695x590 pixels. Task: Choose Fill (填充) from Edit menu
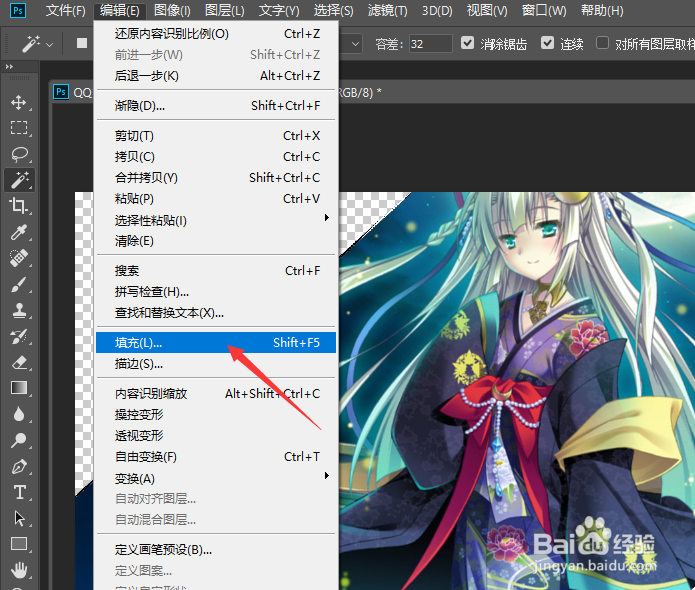pos(216,343)
